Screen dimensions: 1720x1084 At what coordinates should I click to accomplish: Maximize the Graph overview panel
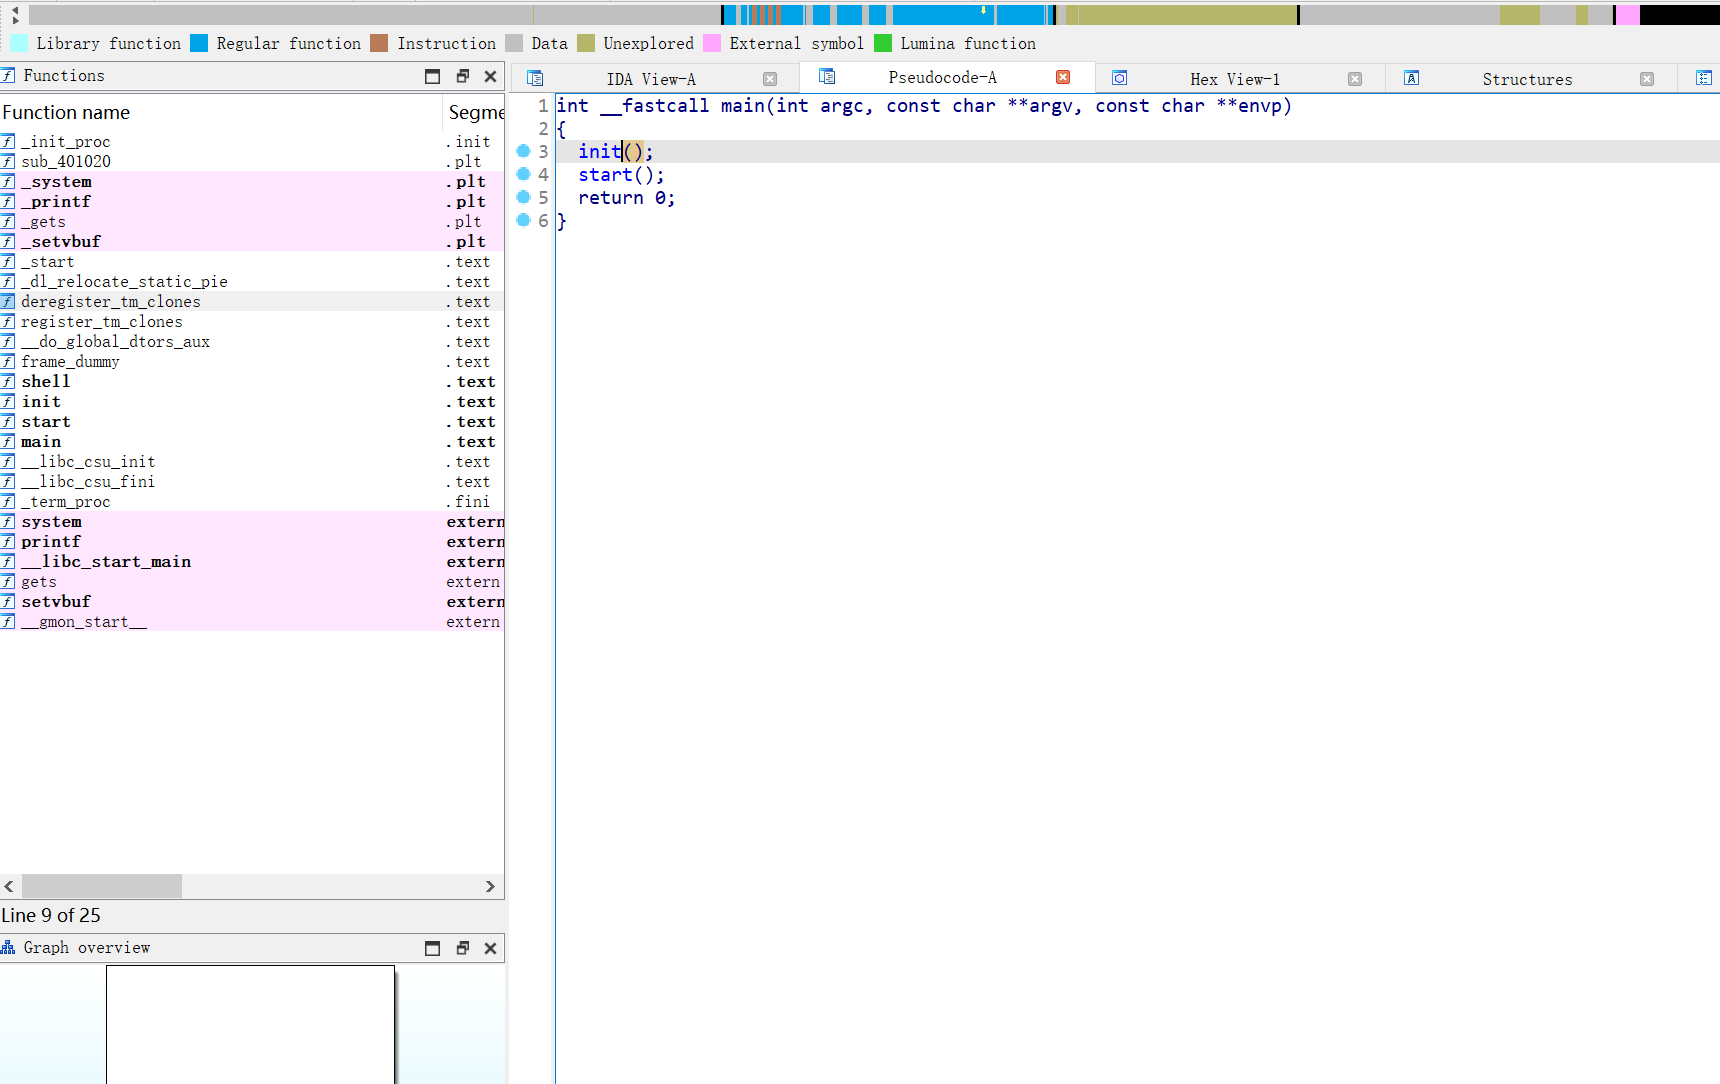coord(432,948)
